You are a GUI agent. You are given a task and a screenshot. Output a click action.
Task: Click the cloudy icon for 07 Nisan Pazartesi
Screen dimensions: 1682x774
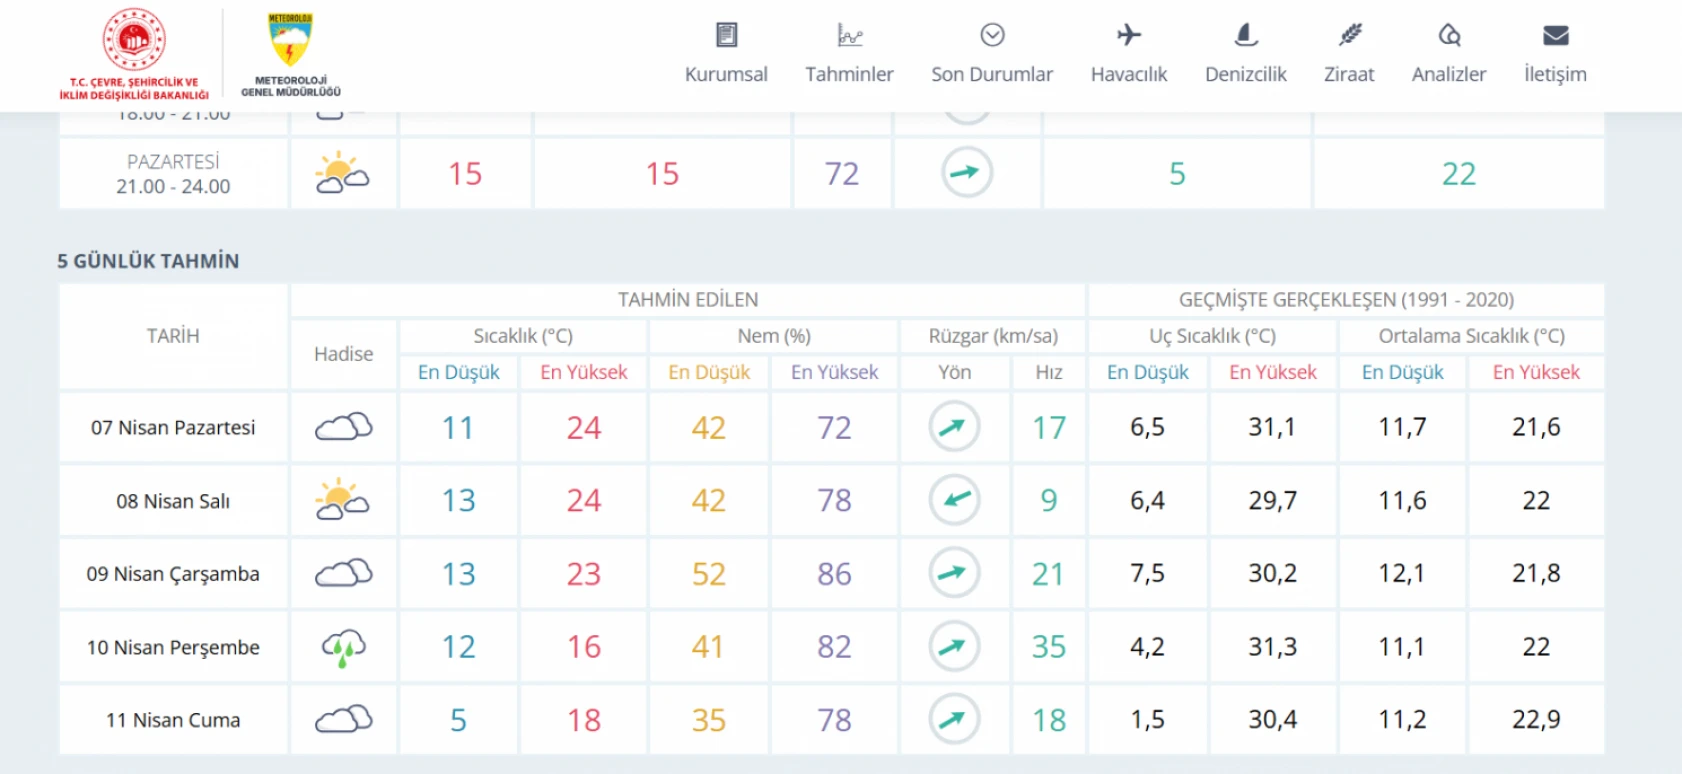coord(343,427)
